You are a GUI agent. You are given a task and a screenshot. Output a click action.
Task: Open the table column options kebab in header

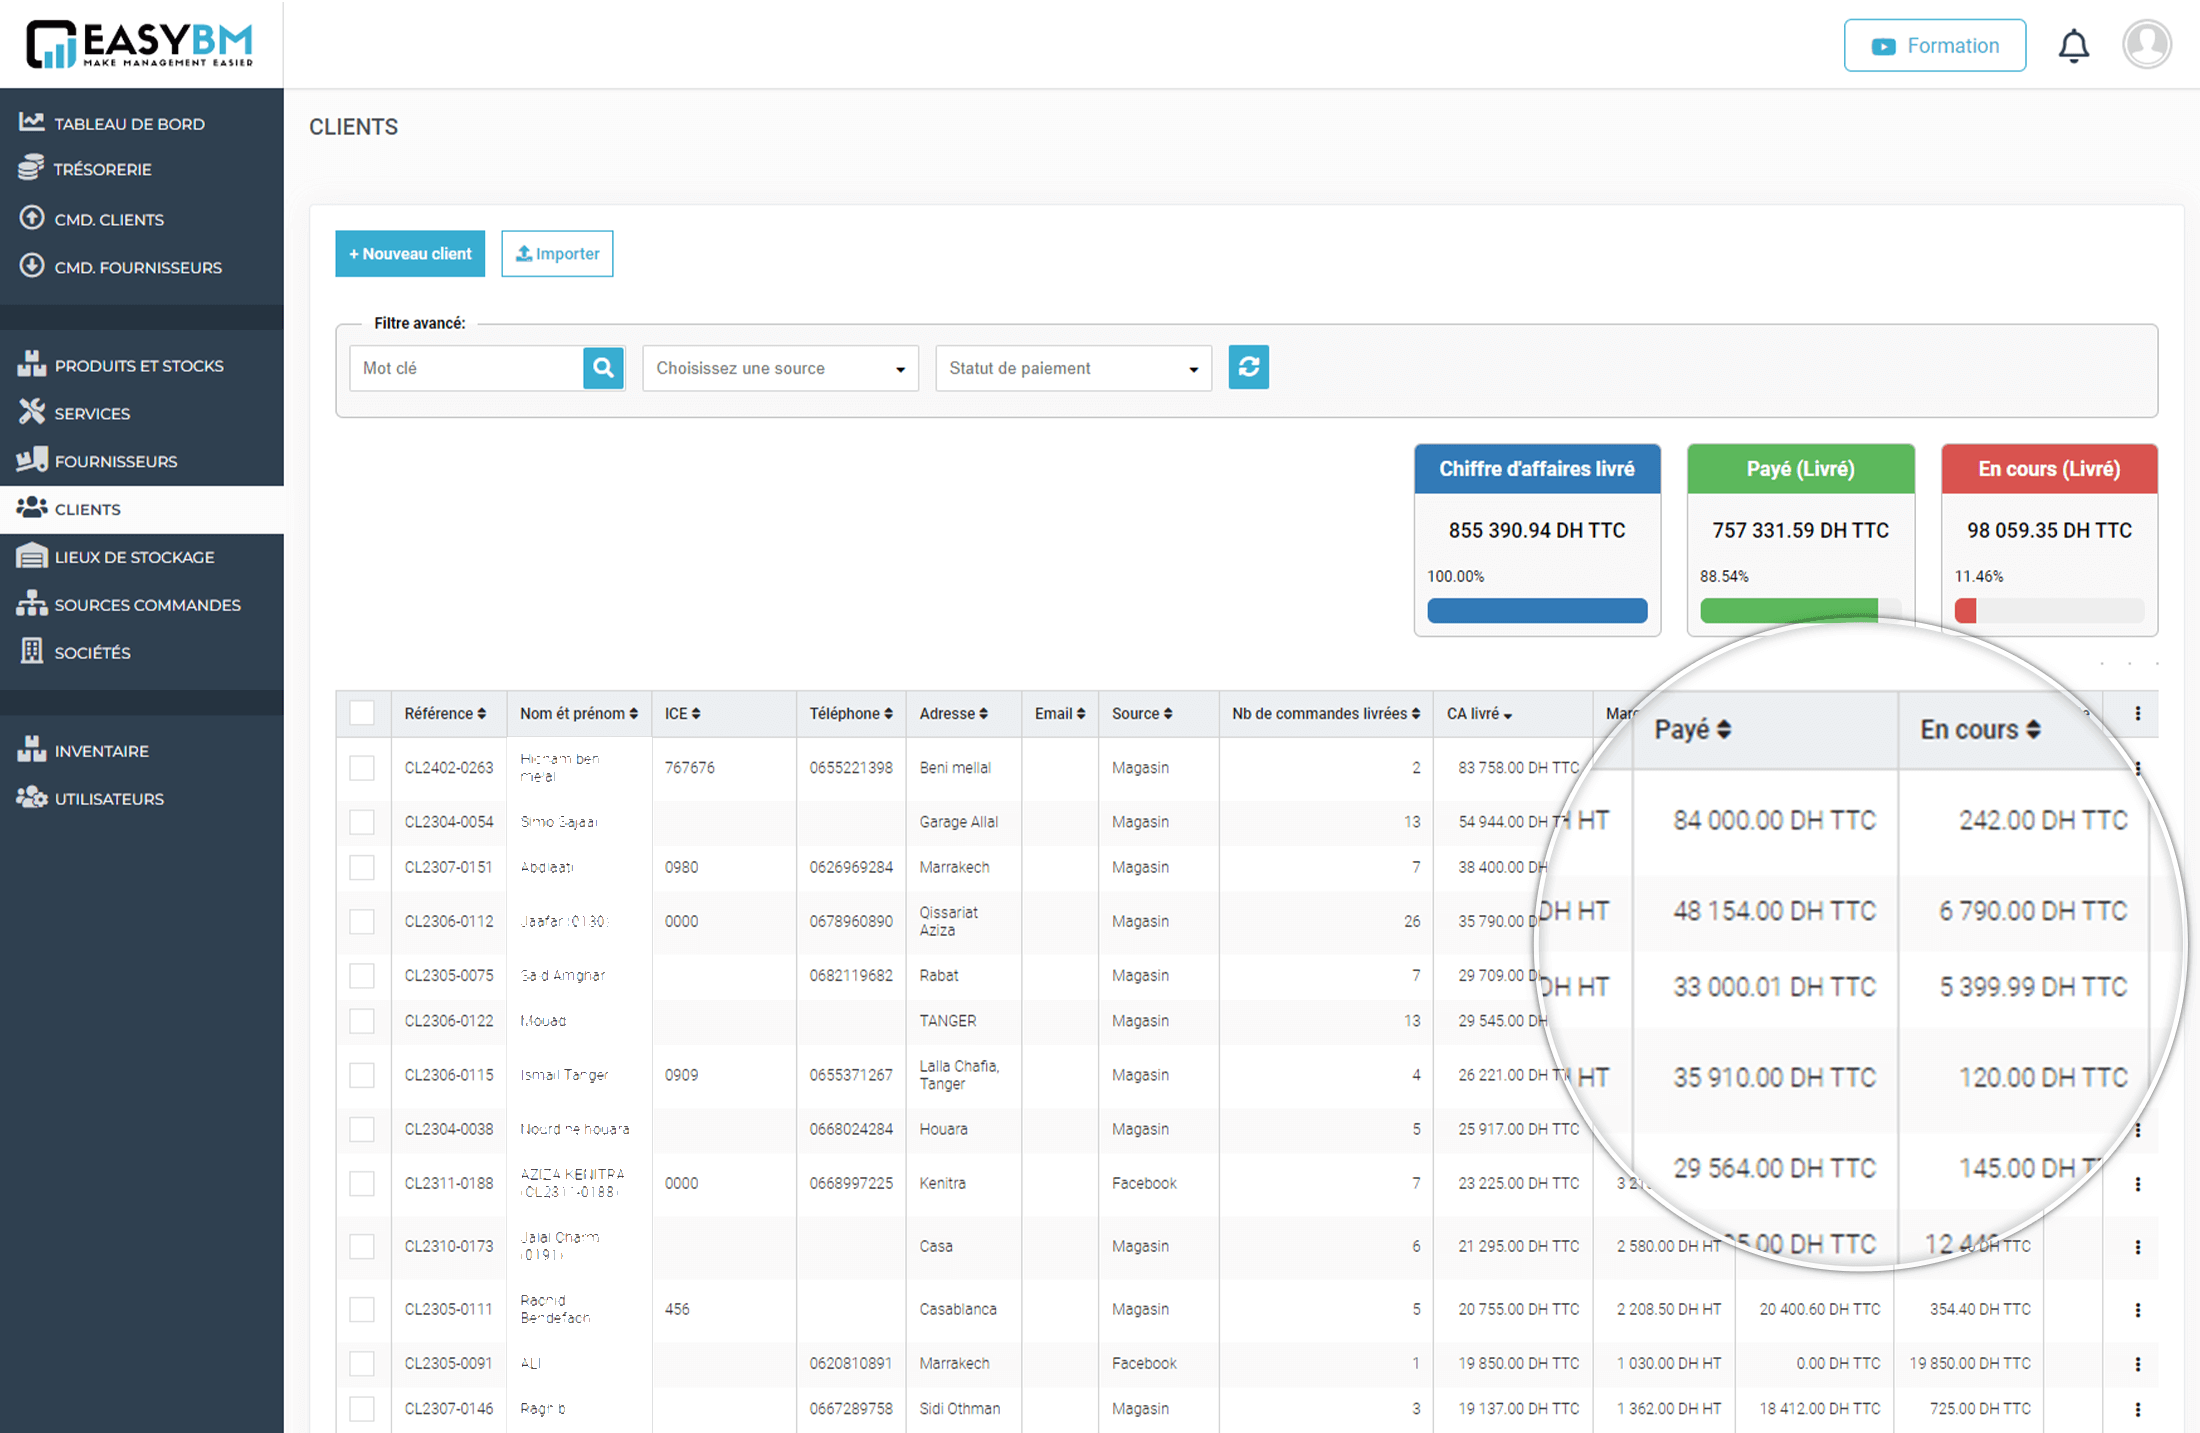(2138, 713)
